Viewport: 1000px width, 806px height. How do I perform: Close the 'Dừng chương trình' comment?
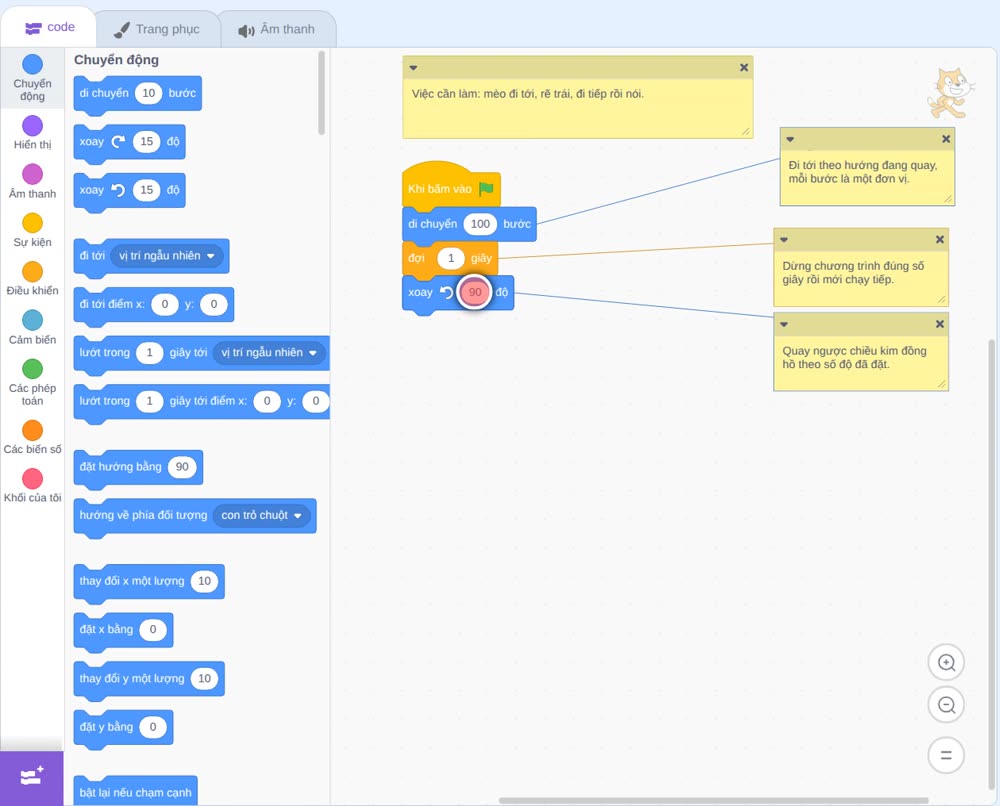pyautogui.click(x=939, y=239)
